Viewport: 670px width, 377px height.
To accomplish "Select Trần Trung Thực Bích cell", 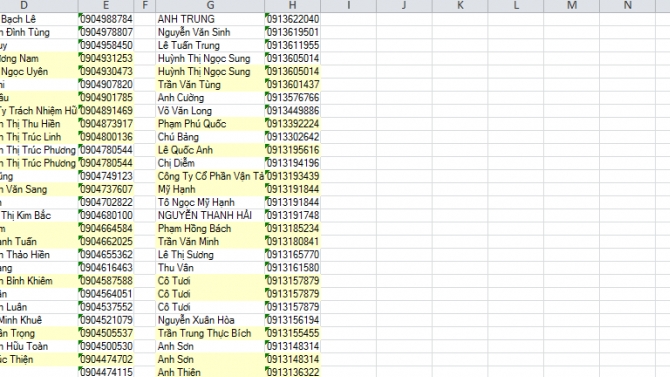I will pyautogui.click(x=210, y=333).
